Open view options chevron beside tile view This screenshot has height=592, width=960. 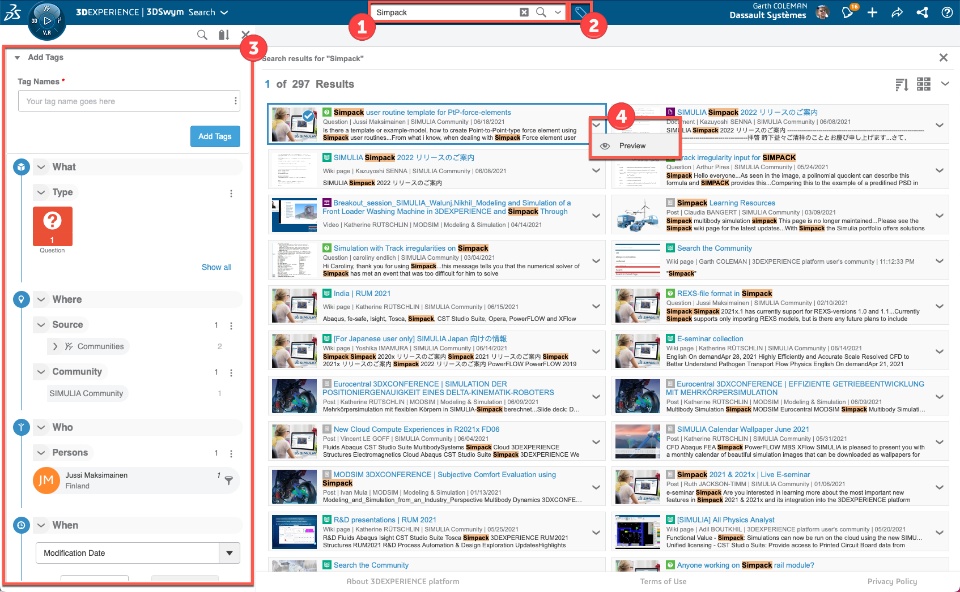[x=945, y=84]
